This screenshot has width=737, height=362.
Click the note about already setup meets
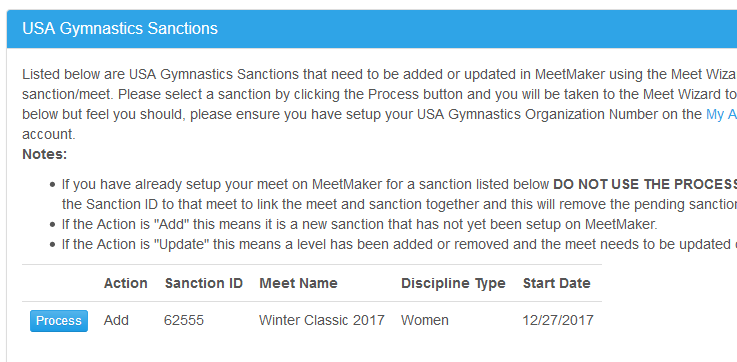coord(399,194)
